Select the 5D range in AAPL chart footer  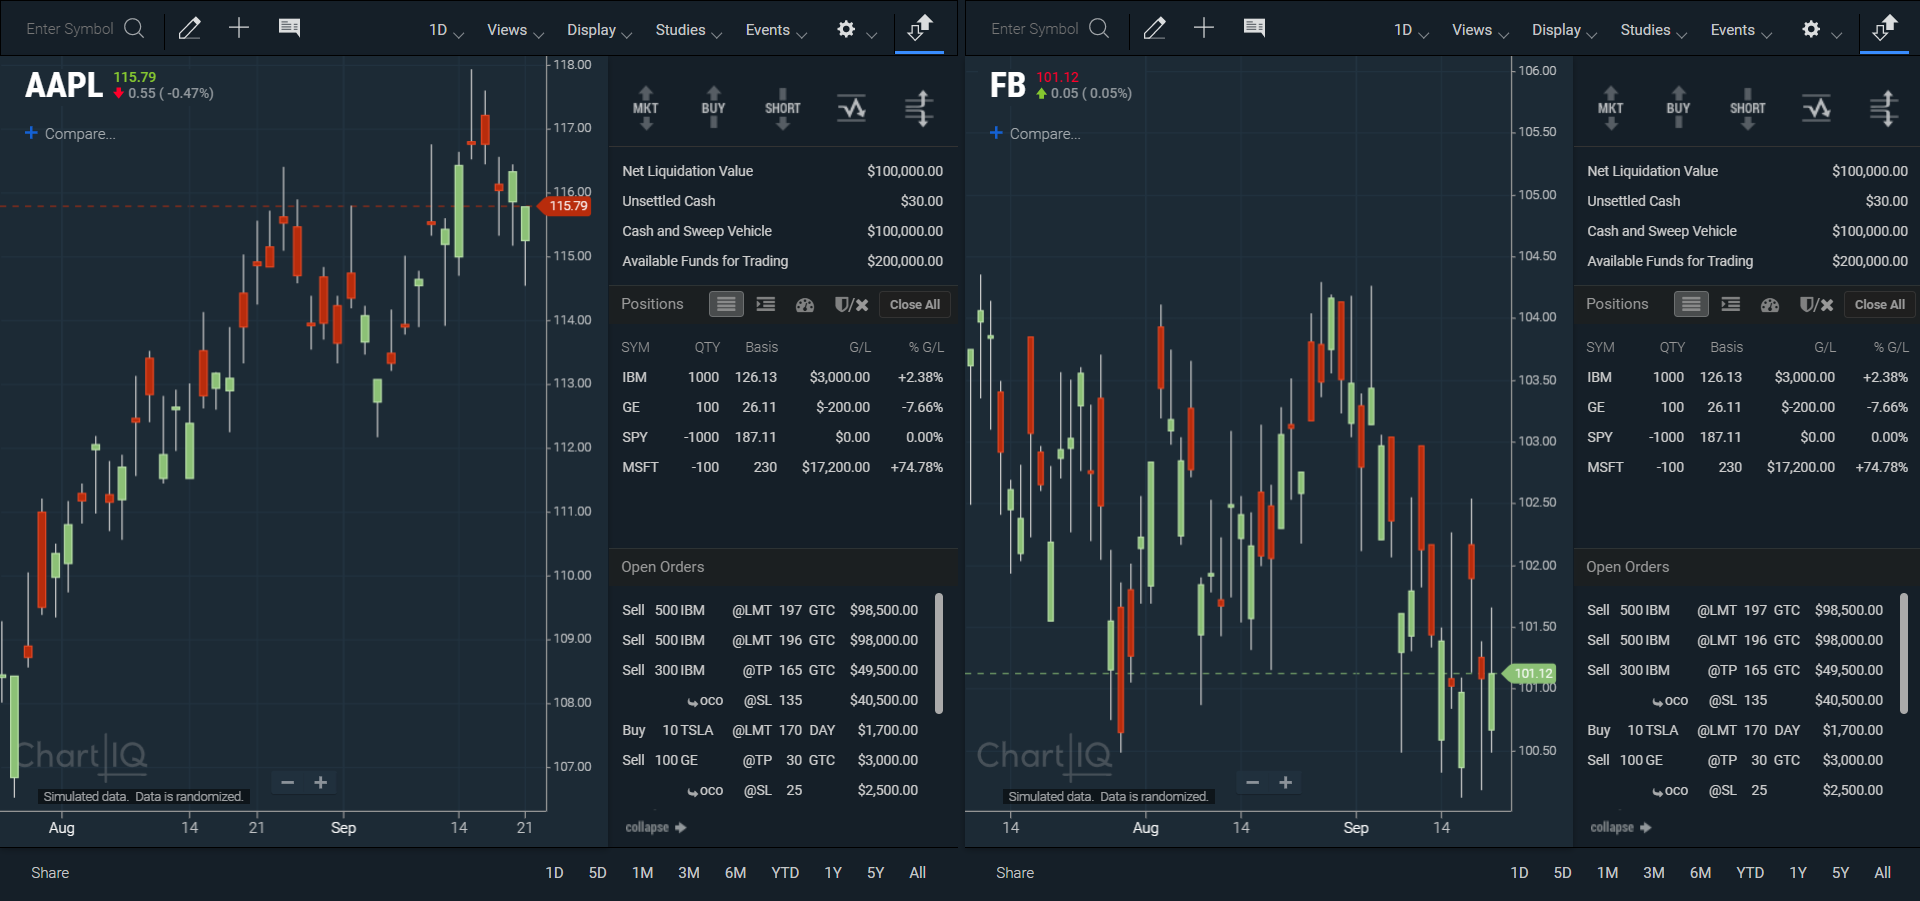tap(597, 873)
